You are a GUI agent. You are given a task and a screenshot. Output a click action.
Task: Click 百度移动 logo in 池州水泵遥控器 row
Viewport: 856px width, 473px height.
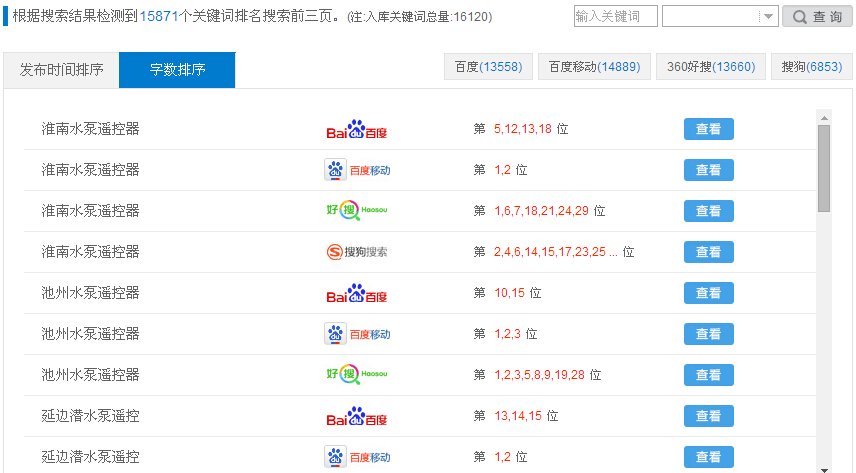pyautogui.click(x=357, y=334)
